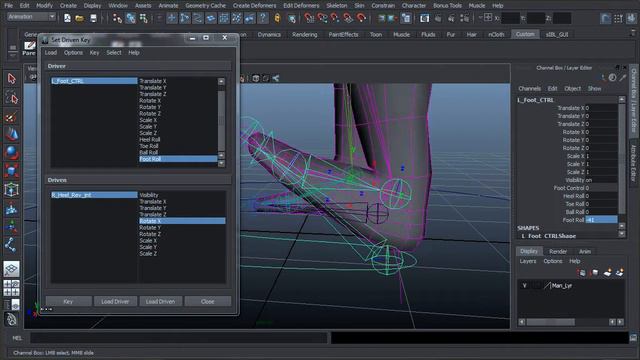Click the Open Scene folder icon

click(80, 18)
